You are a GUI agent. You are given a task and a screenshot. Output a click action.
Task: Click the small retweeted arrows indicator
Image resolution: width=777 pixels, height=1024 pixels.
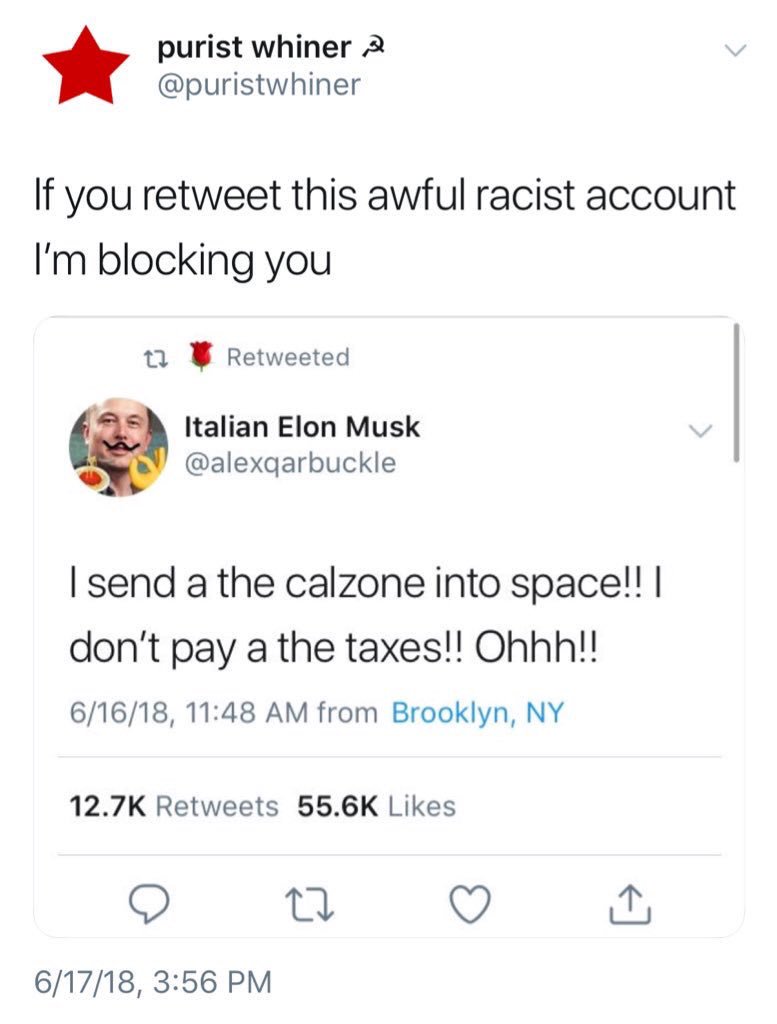coord(157,358)
